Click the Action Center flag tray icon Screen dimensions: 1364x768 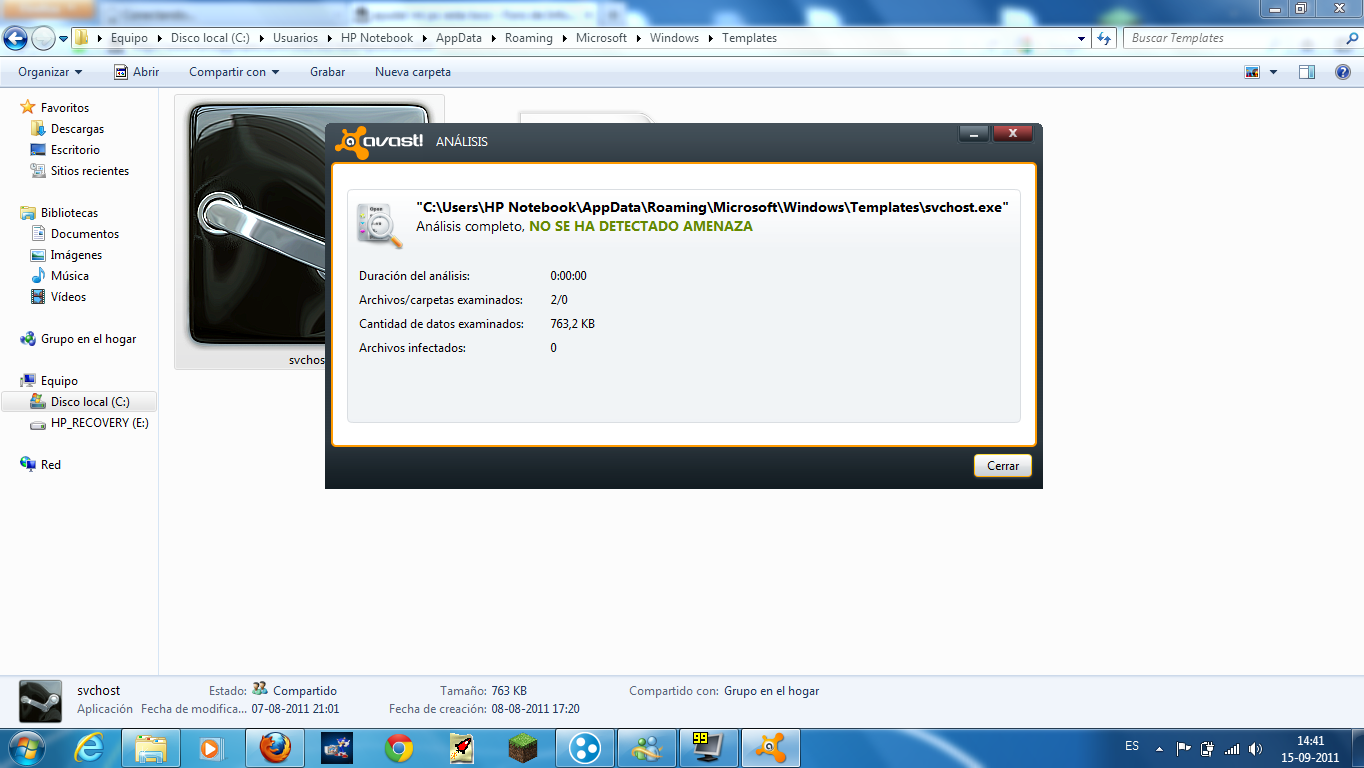(1184, 748)
